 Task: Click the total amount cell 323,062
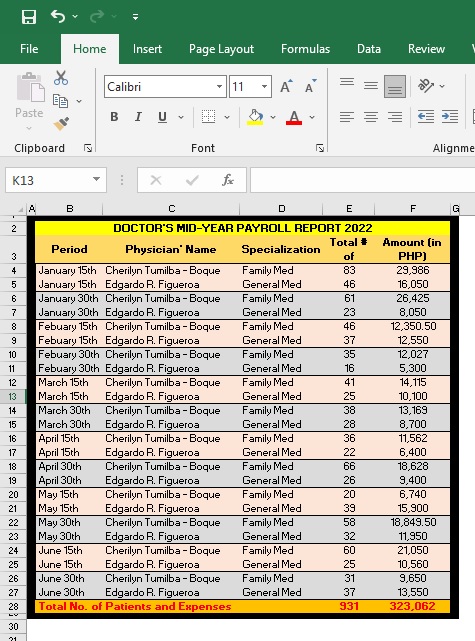click(x=412, y=606)
